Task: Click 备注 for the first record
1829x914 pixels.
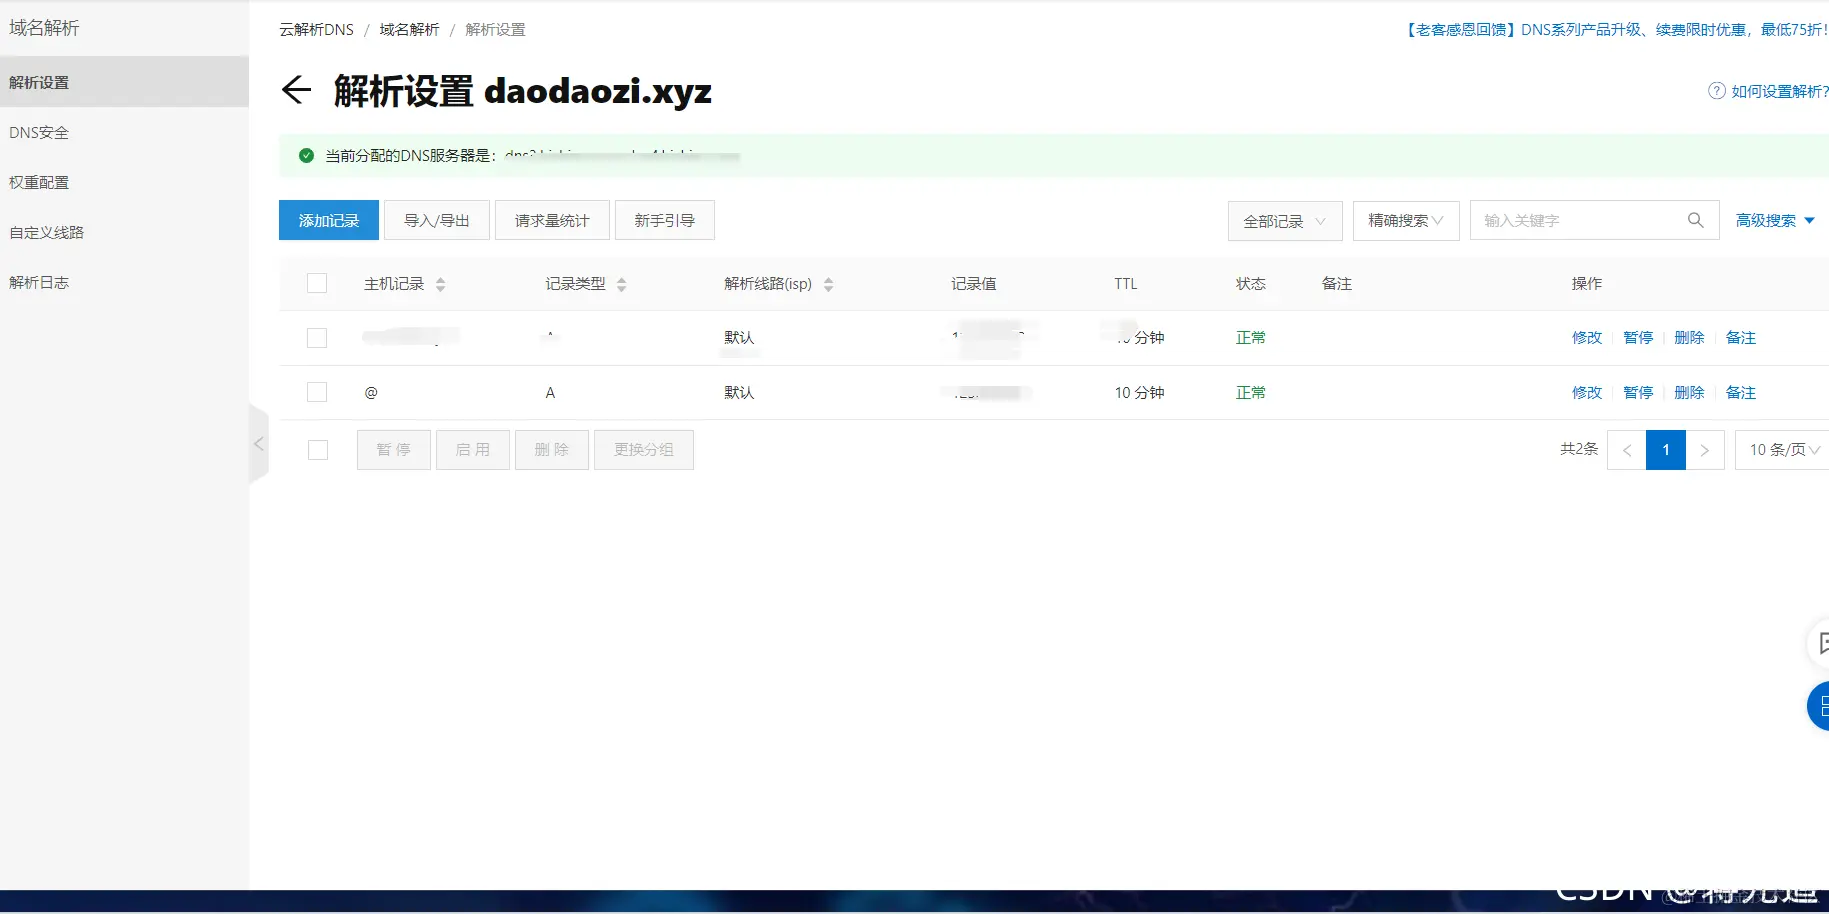Action: (x=1741, y=338)
